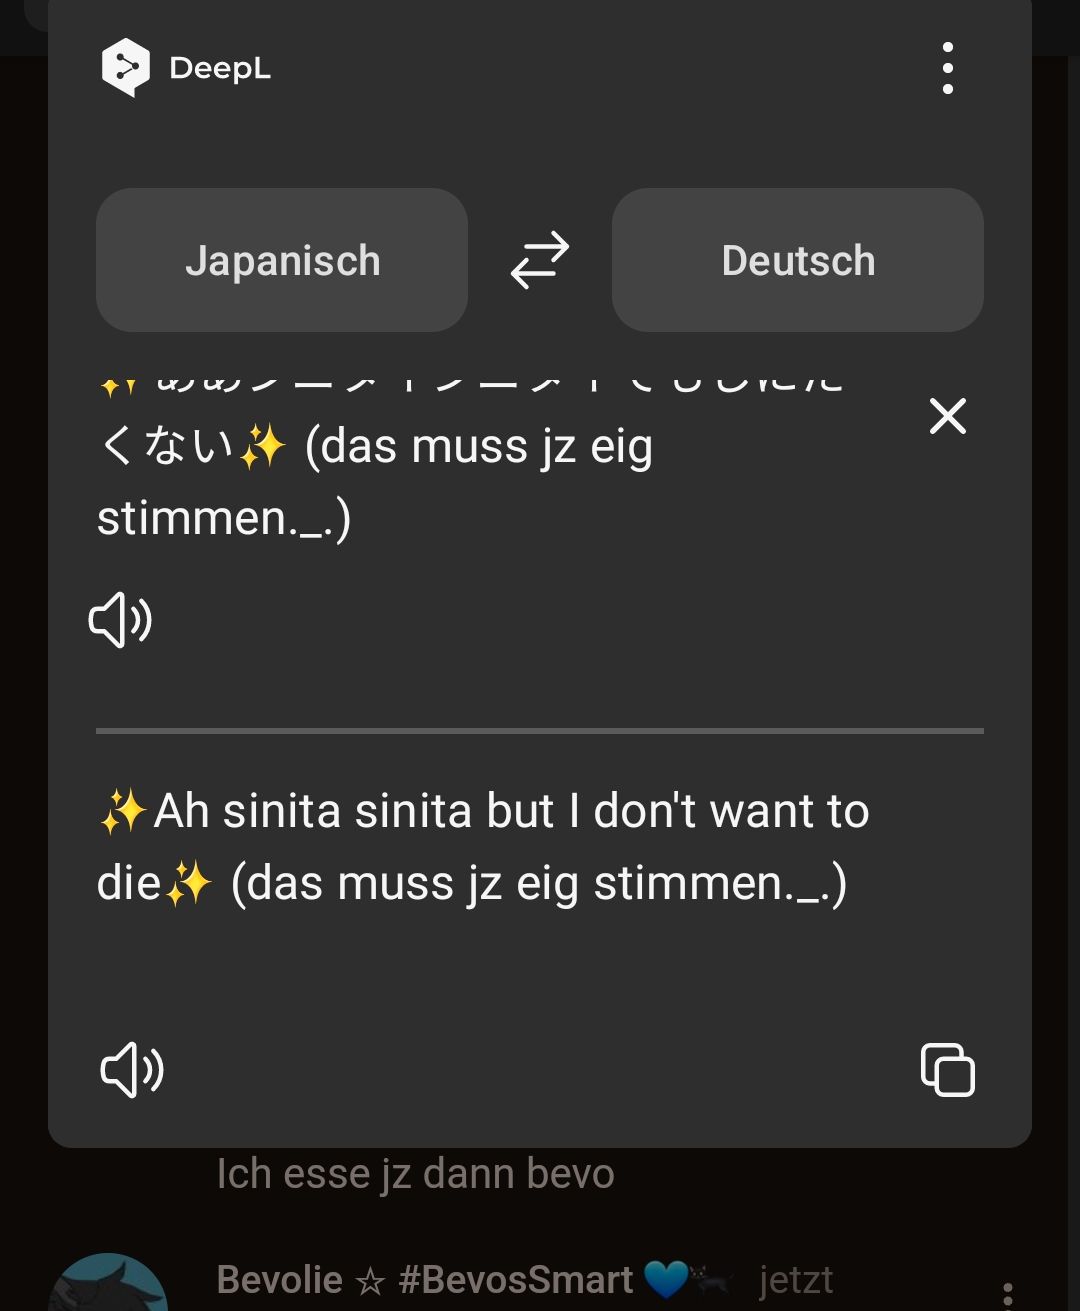This screenshot has height=1311, width=1080.
Task: Tap the translated text output
Action: point(480,847)
